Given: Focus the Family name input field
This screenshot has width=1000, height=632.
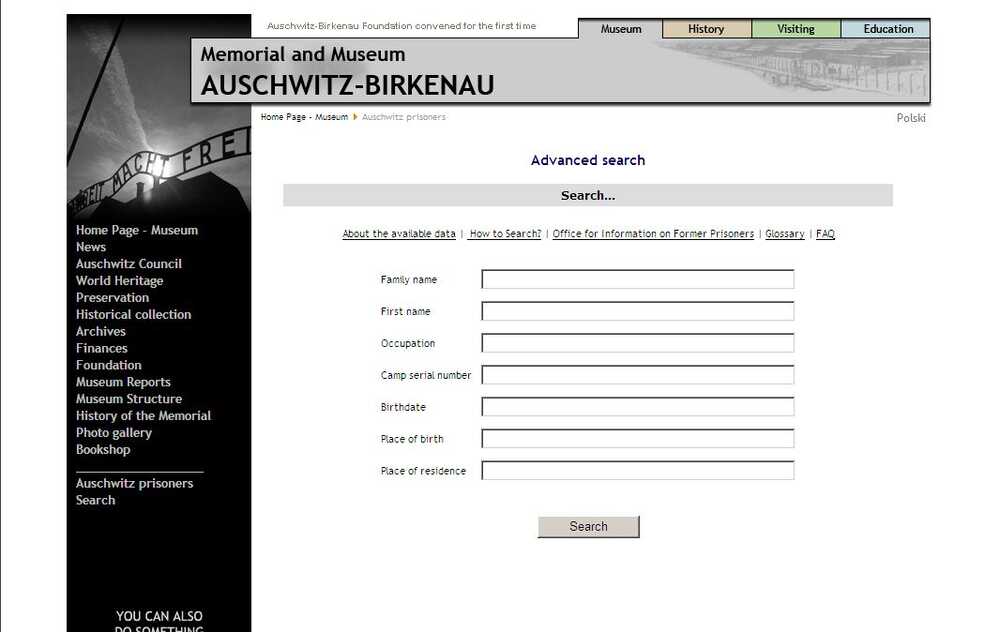Looking at the screenshot, I should (x=638, y=279).
